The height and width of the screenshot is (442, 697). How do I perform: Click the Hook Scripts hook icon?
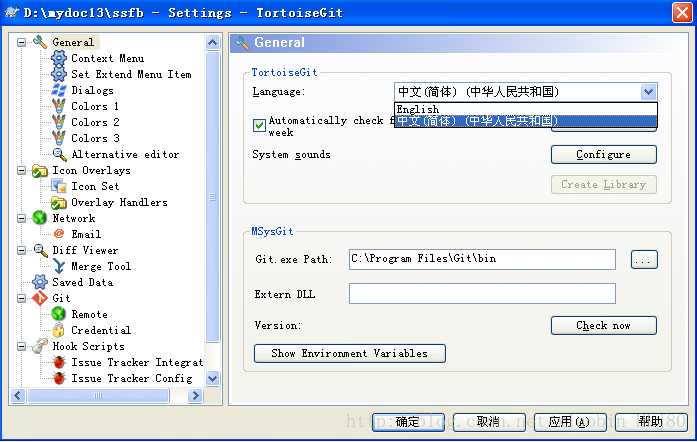pyautogui.click(x=40, y=346)
